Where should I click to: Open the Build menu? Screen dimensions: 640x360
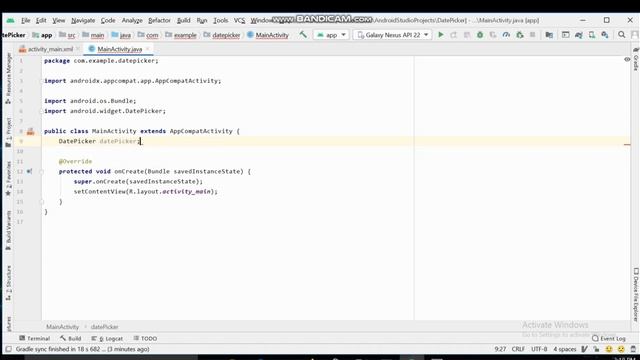pos(183,20)
